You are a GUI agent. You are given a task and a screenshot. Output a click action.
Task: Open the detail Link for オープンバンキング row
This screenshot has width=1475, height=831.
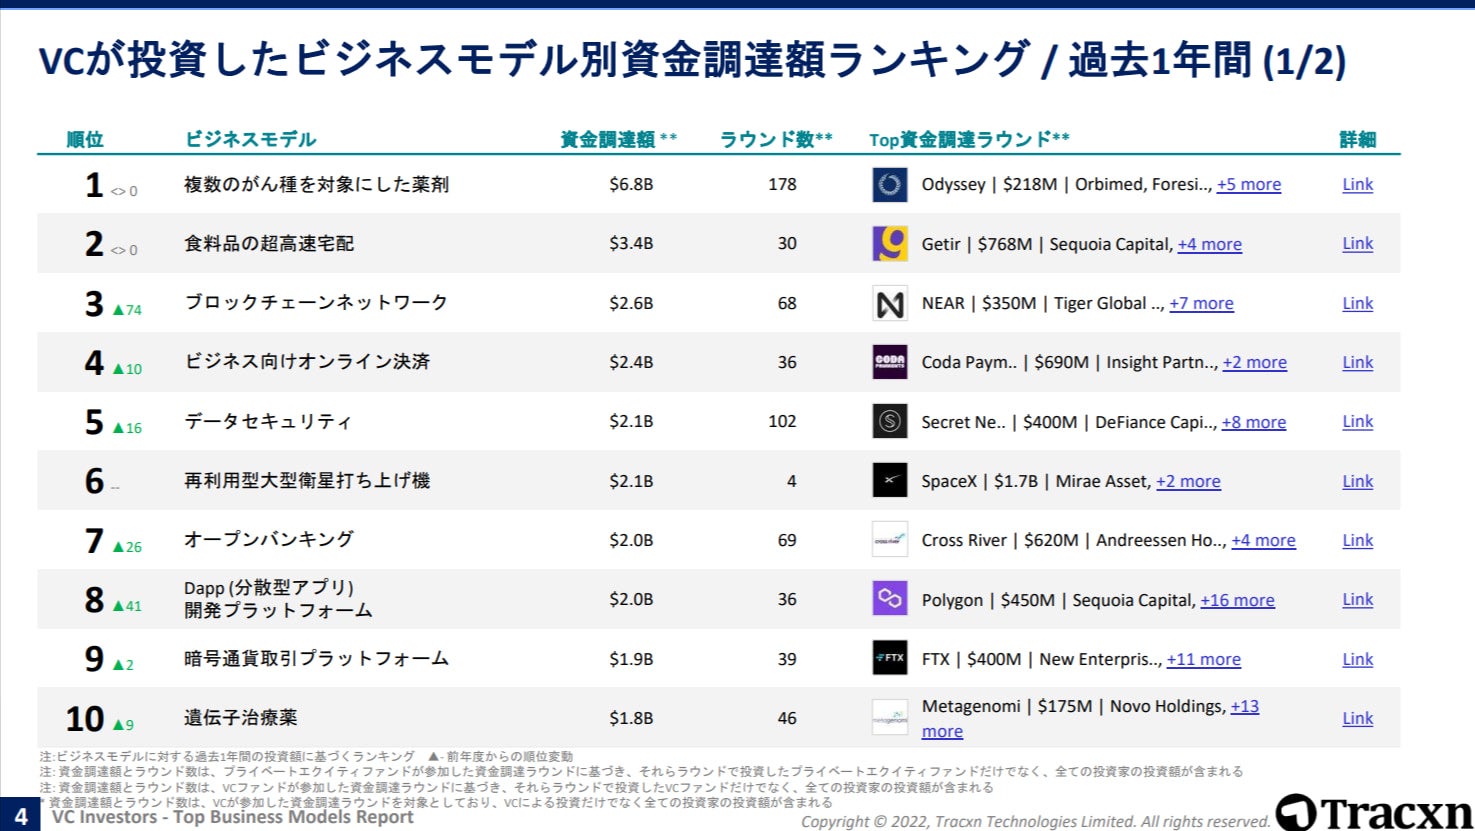pyautogui.click(x=1358, y=540)
